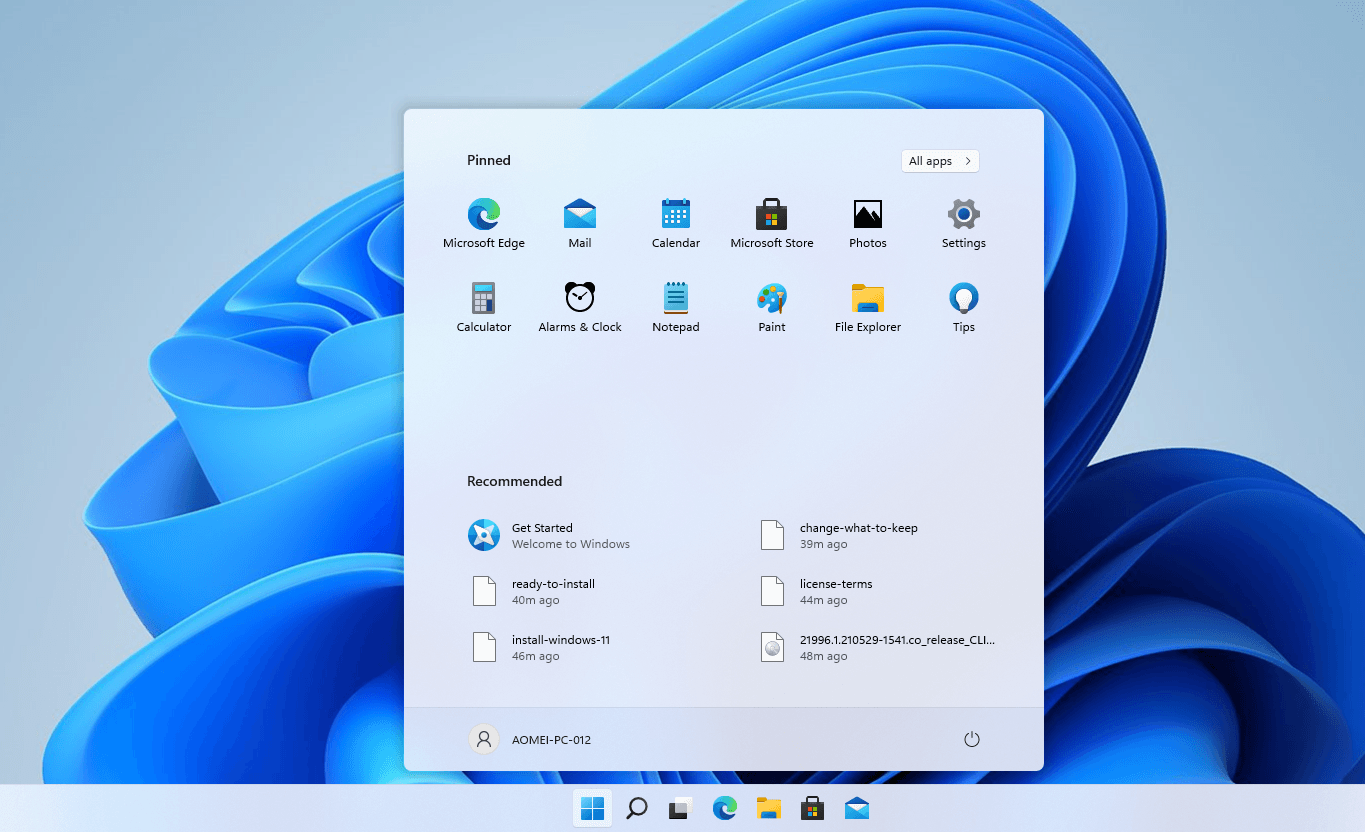Expand the All apps list
Viewport: 1365px width, 832px height.
(939, 160)
